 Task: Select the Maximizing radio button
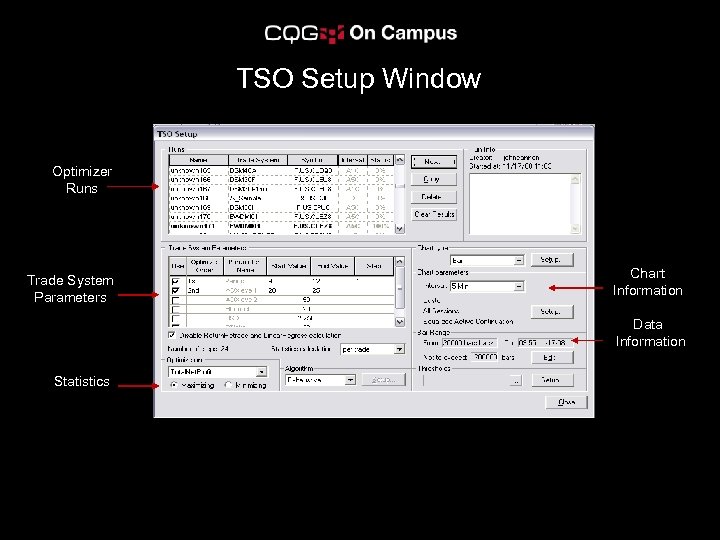pyautogui.click(x=174, y=385)
